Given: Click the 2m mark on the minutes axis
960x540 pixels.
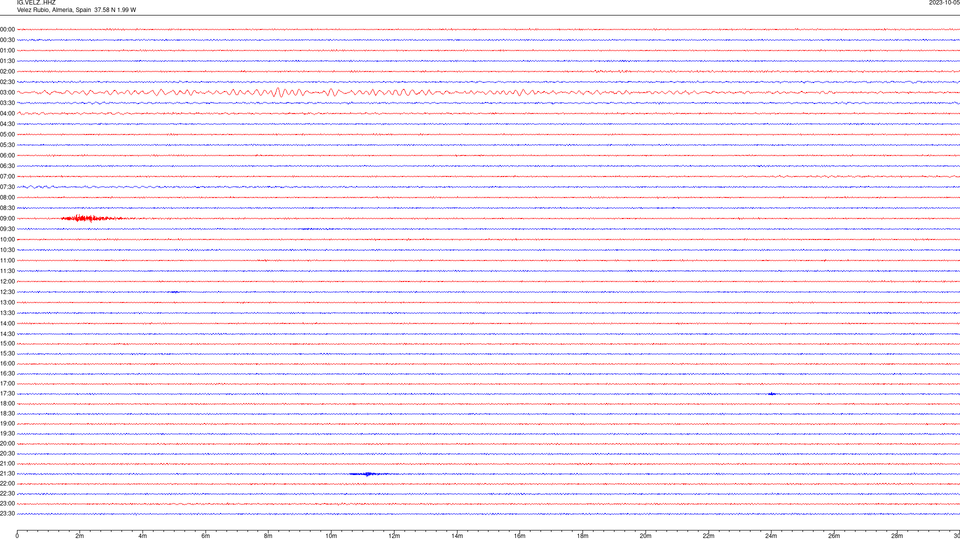Looking at the screenshot, I should (x=80, y=536).
